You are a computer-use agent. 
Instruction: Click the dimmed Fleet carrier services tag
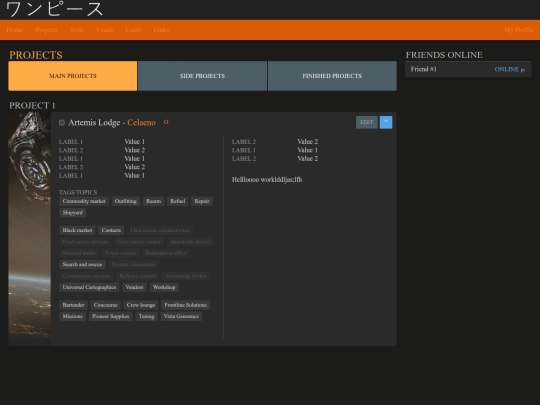85,242
